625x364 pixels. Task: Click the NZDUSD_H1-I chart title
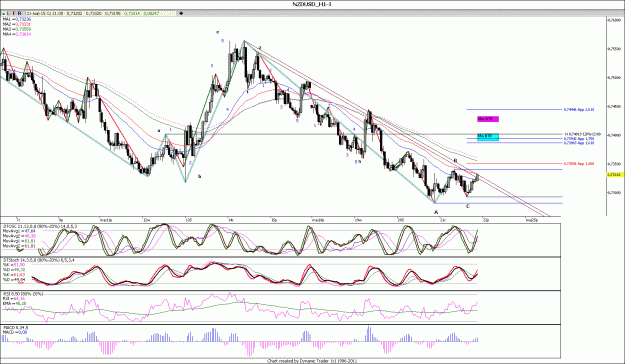coord(312,4)
